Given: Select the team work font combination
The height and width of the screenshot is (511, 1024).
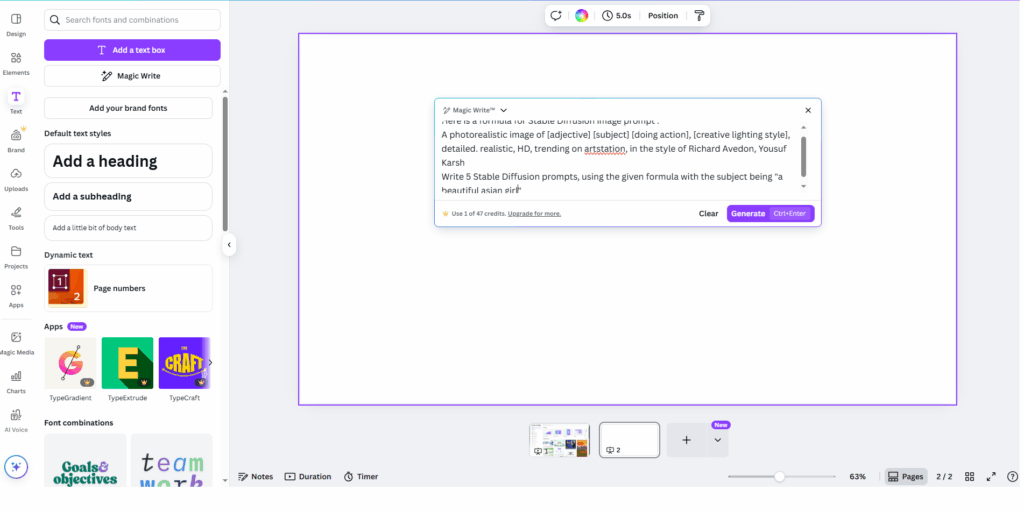Looking at the screenshot, I should [172, 460].
